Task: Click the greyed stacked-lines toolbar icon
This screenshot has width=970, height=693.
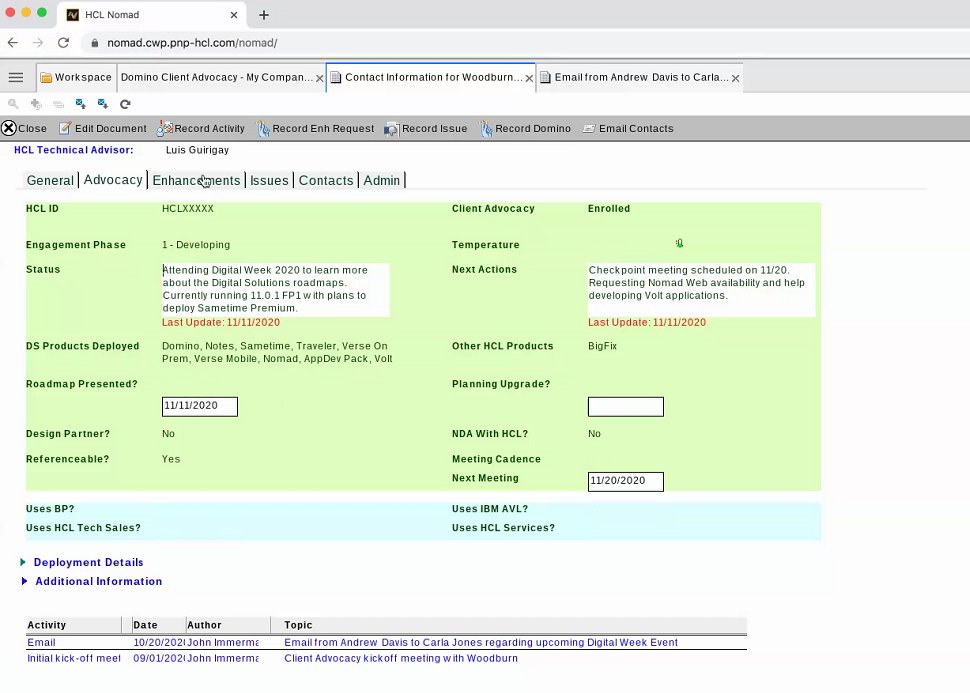Action: tap(58, 104)
